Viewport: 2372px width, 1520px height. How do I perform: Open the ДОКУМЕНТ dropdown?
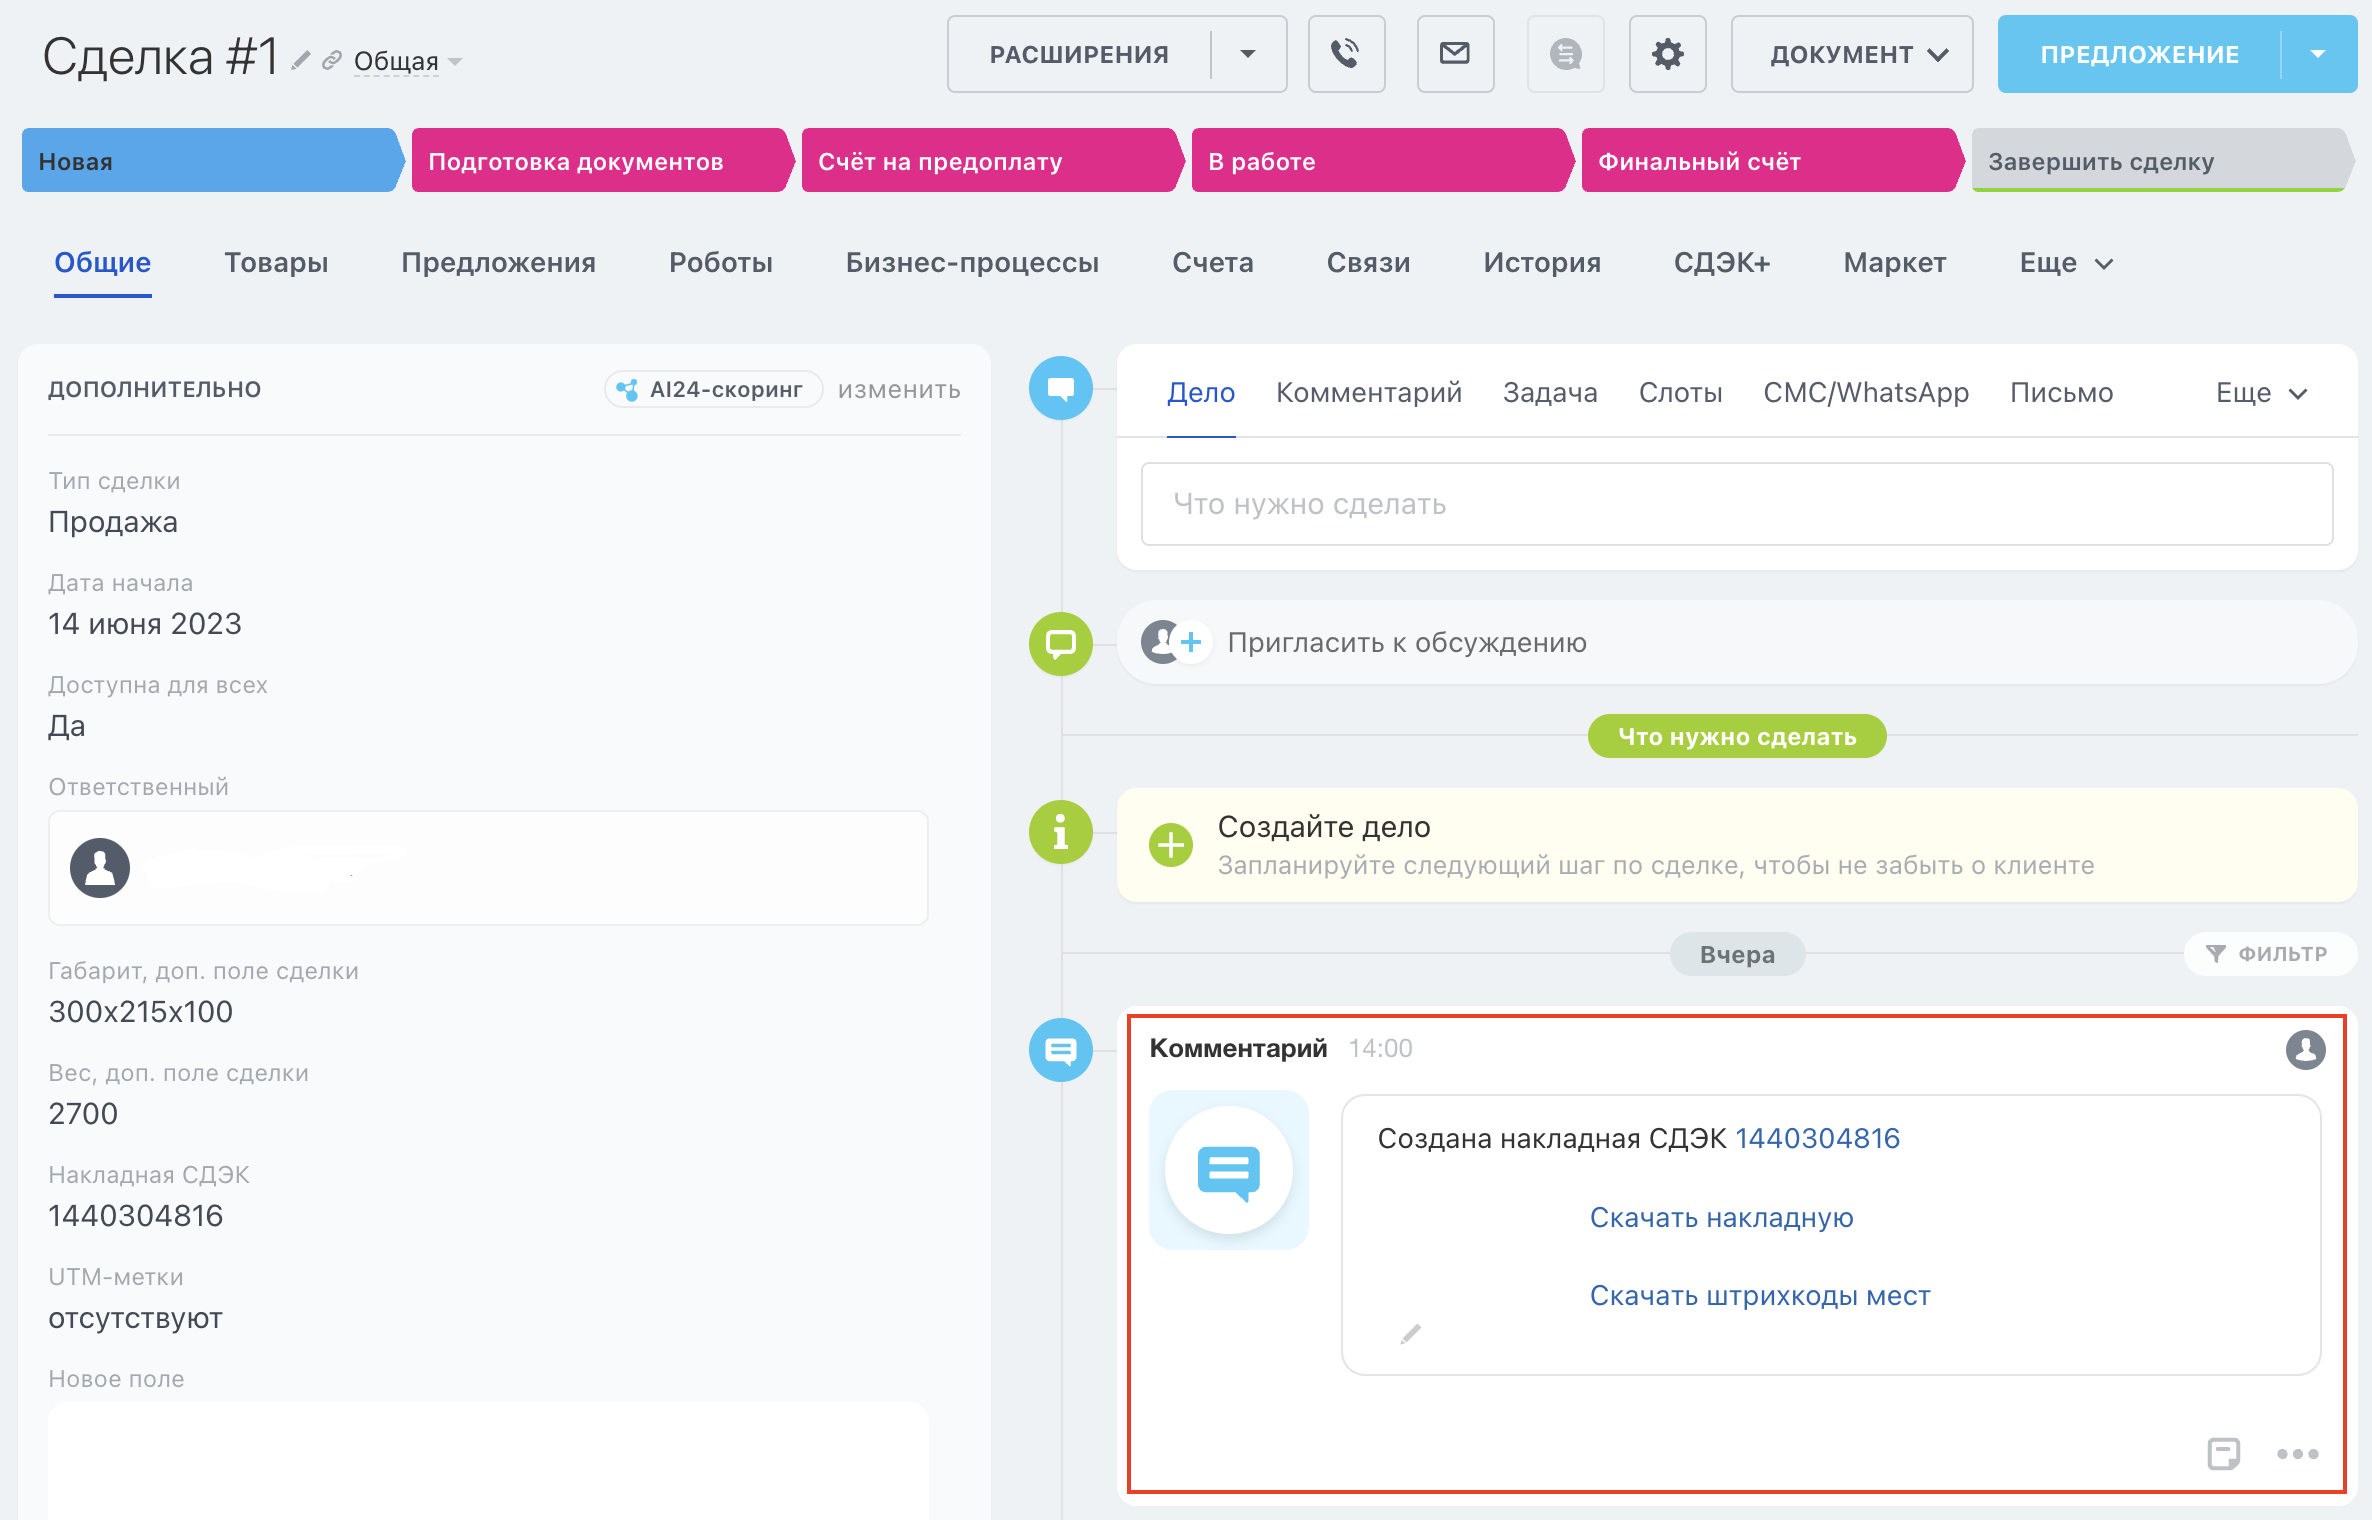[x=1851, y=54]
